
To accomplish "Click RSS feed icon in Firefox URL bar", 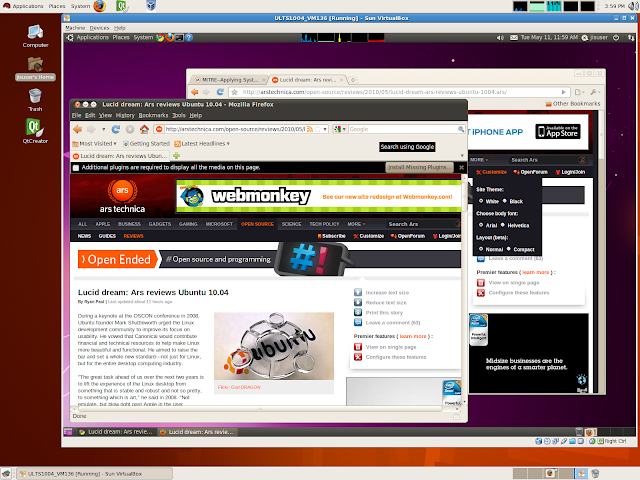I will tap(310, 129).
